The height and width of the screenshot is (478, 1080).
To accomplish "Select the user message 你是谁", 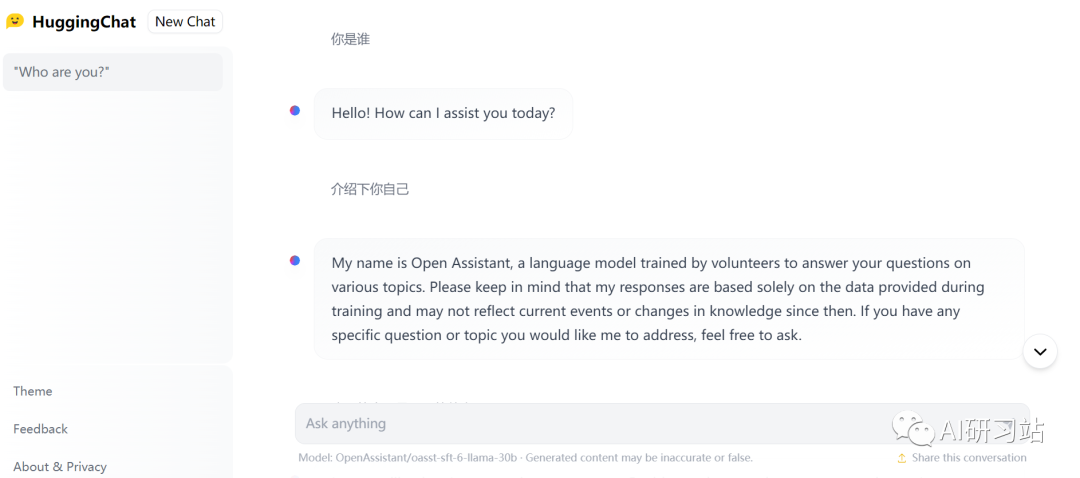I will (x=350, y=40).
